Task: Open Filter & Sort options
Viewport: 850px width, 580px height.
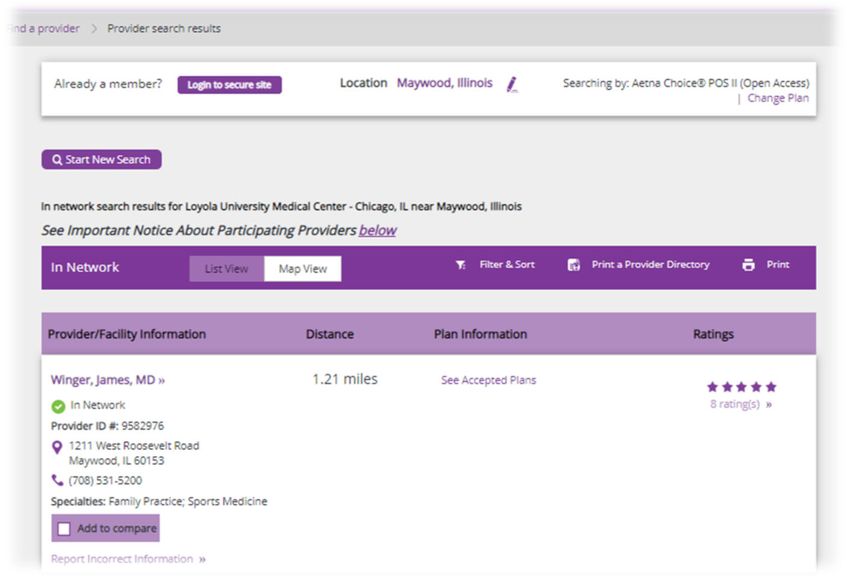Action: point(507,265)
